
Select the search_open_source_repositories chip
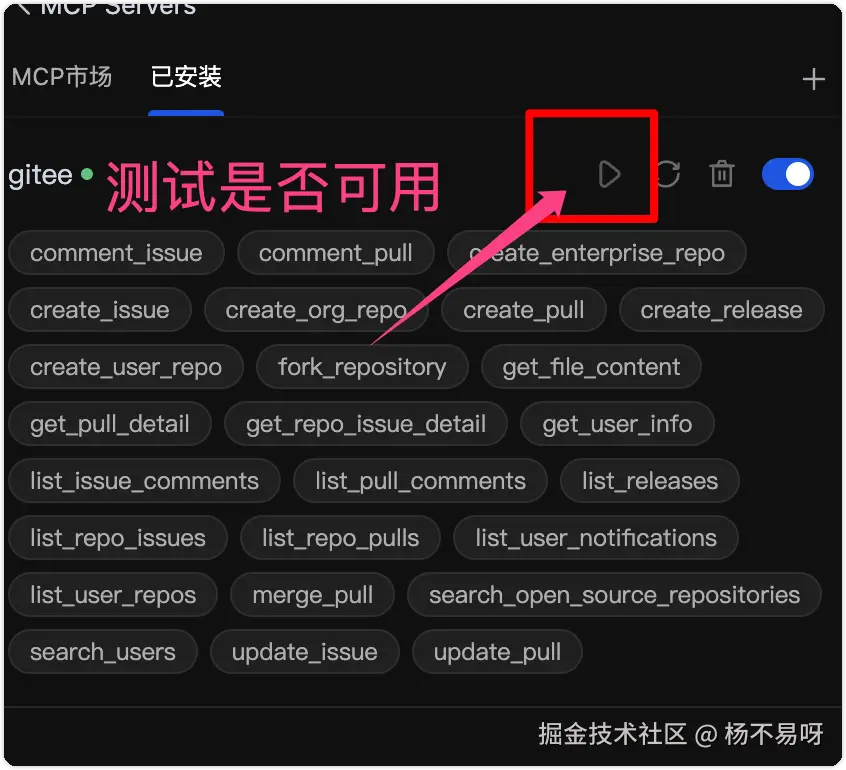[x=614, y=595]
